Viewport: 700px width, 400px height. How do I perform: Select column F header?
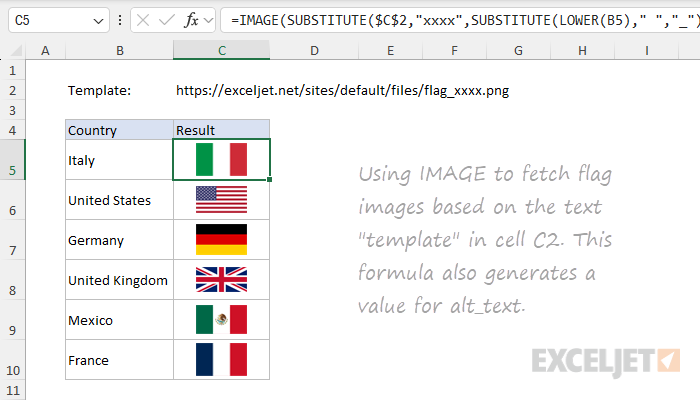[x=454, y=51]
